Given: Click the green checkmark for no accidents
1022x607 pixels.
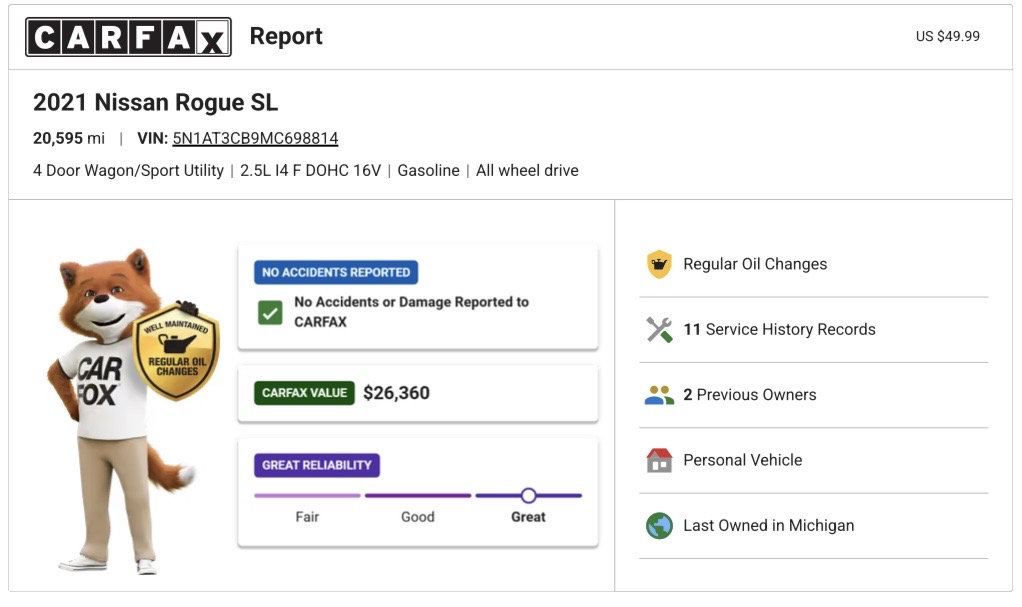Looking at the screenshot, I should tap(270, 312).
